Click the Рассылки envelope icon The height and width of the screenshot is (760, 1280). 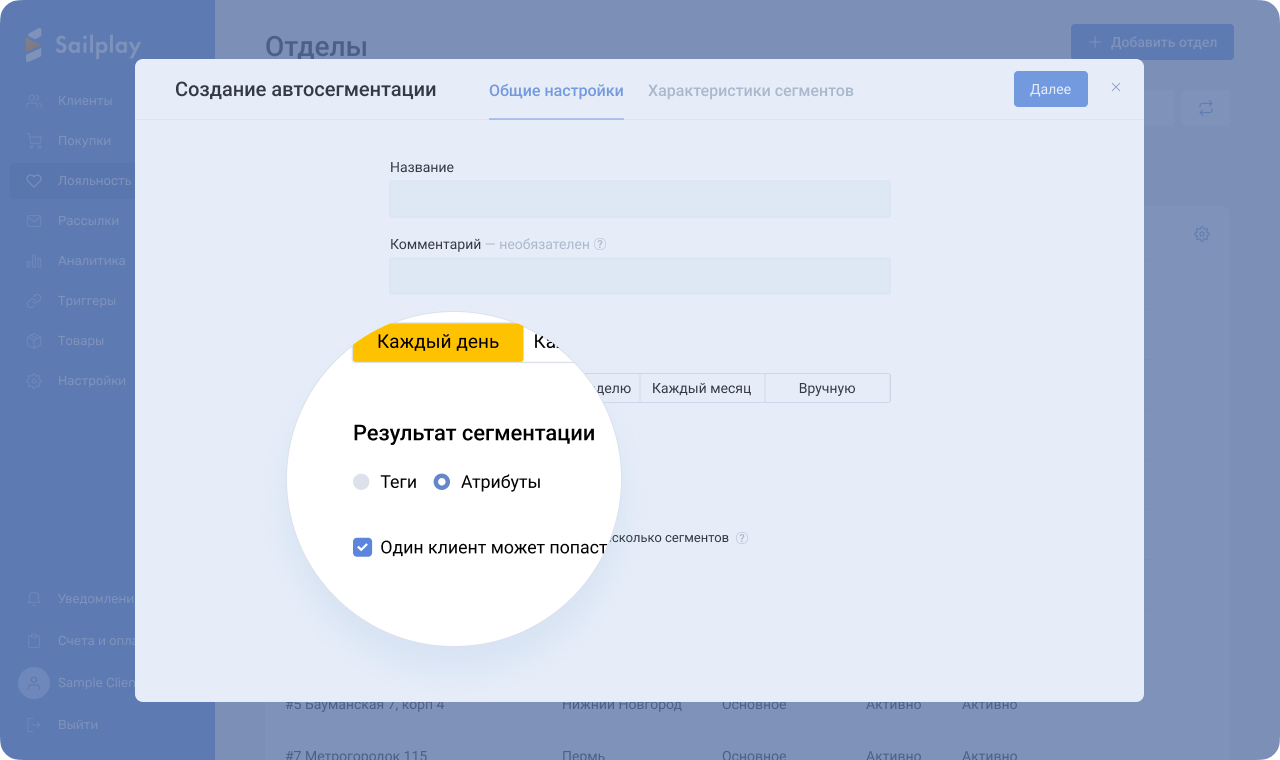(x=34, y=221)
